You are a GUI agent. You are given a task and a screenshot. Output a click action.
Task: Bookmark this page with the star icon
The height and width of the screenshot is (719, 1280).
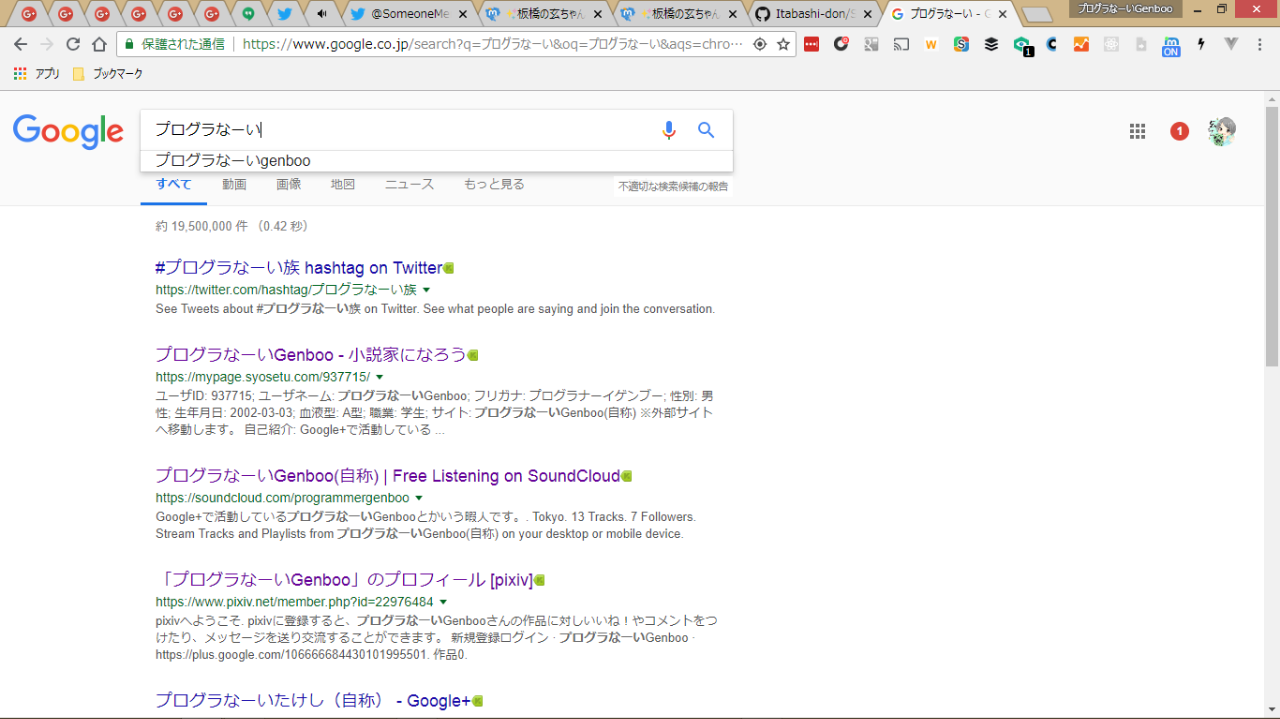(x=783, y=44)
